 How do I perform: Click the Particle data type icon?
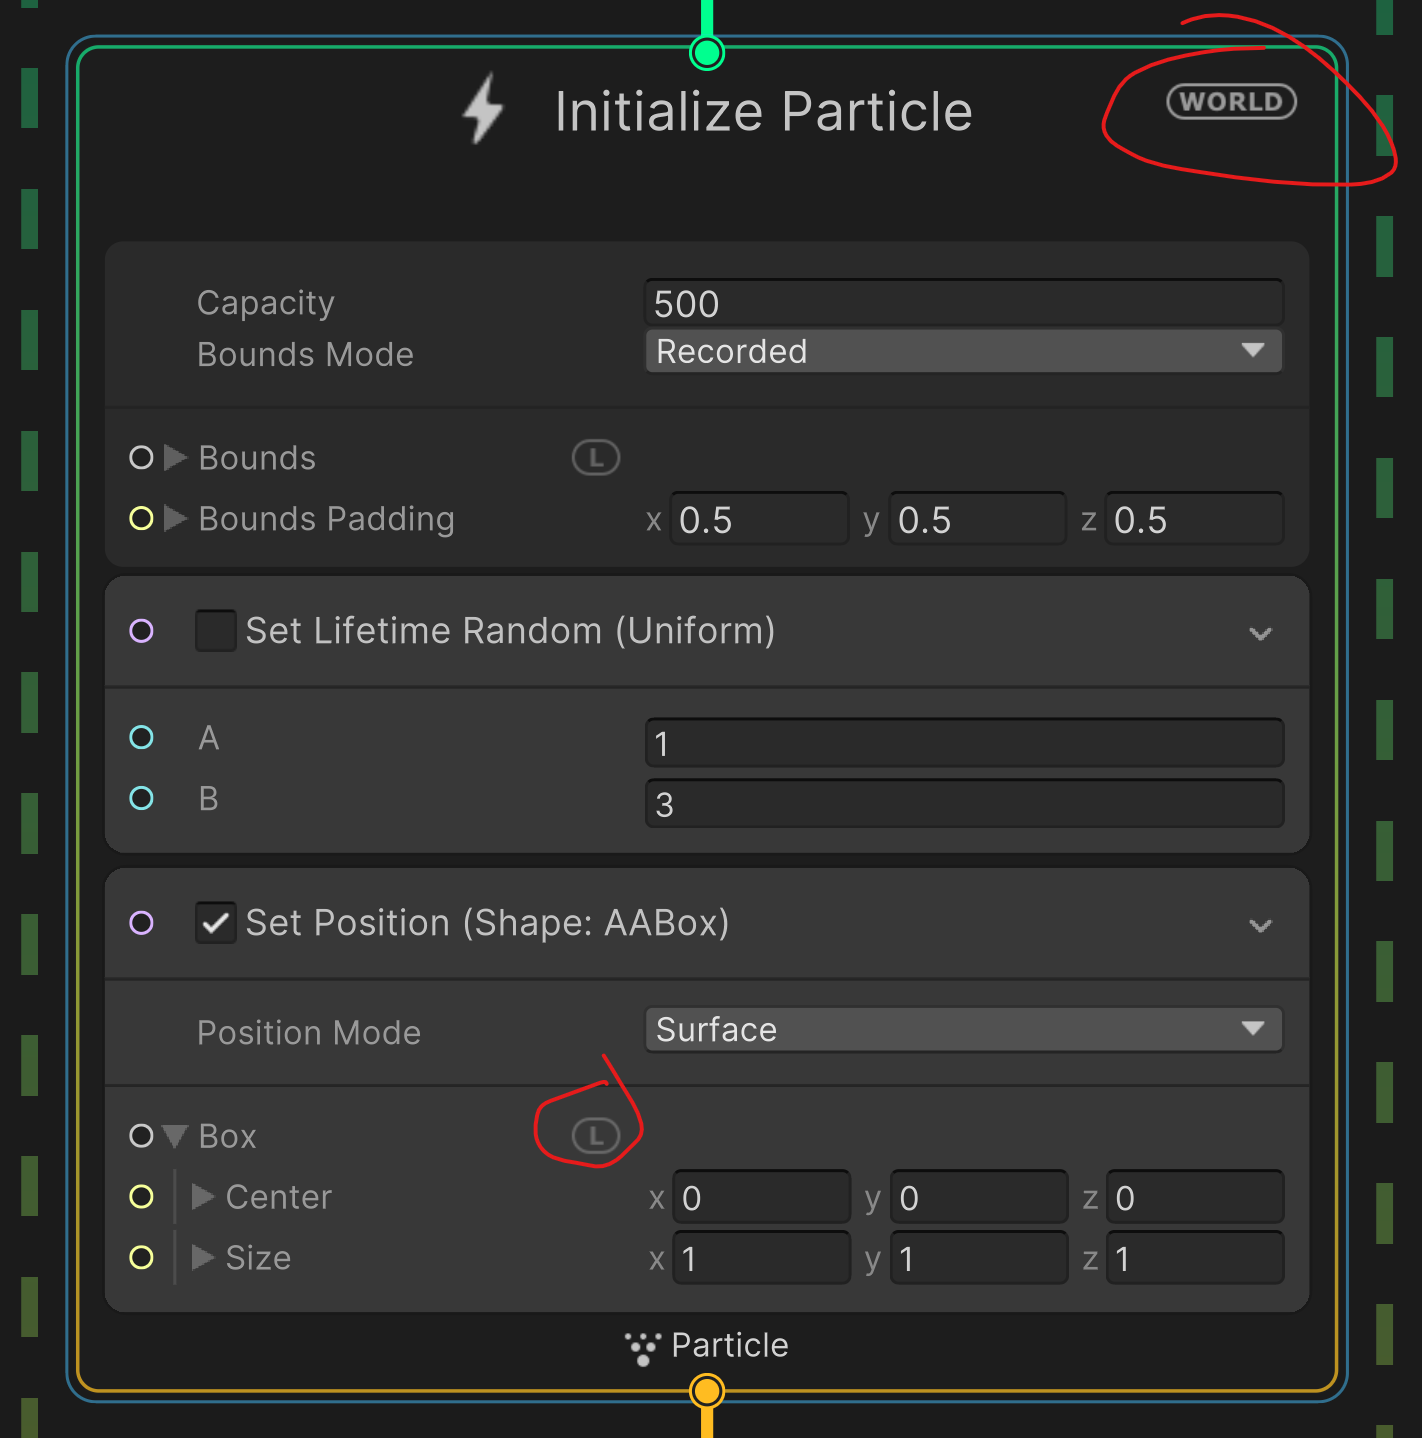pos(642,1347)
